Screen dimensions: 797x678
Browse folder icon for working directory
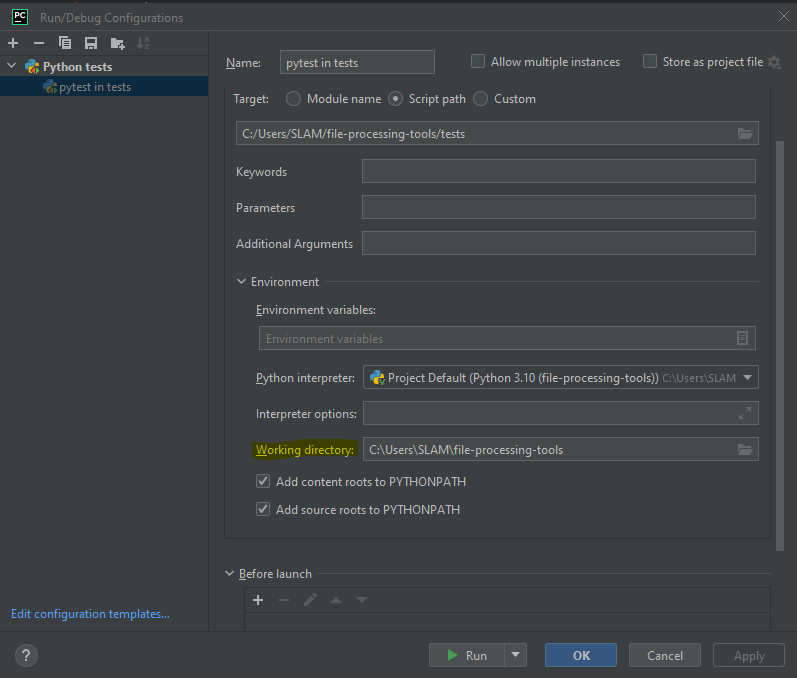coord(745,449)
